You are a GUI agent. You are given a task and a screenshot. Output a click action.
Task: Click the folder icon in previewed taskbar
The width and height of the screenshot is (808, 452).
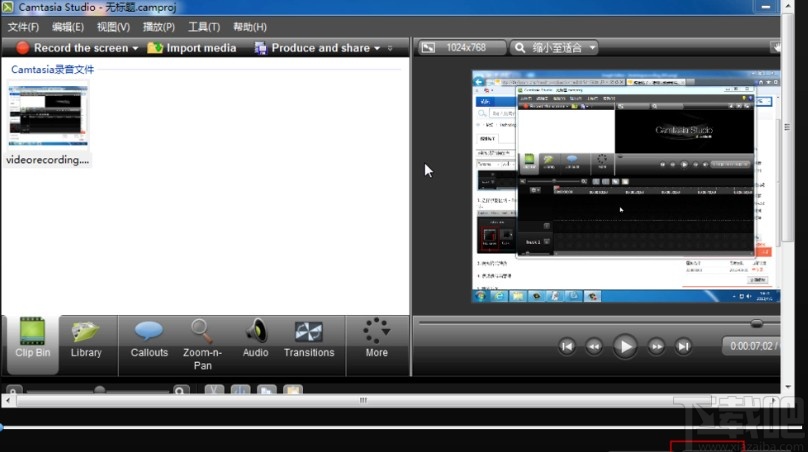pos(518,296)
